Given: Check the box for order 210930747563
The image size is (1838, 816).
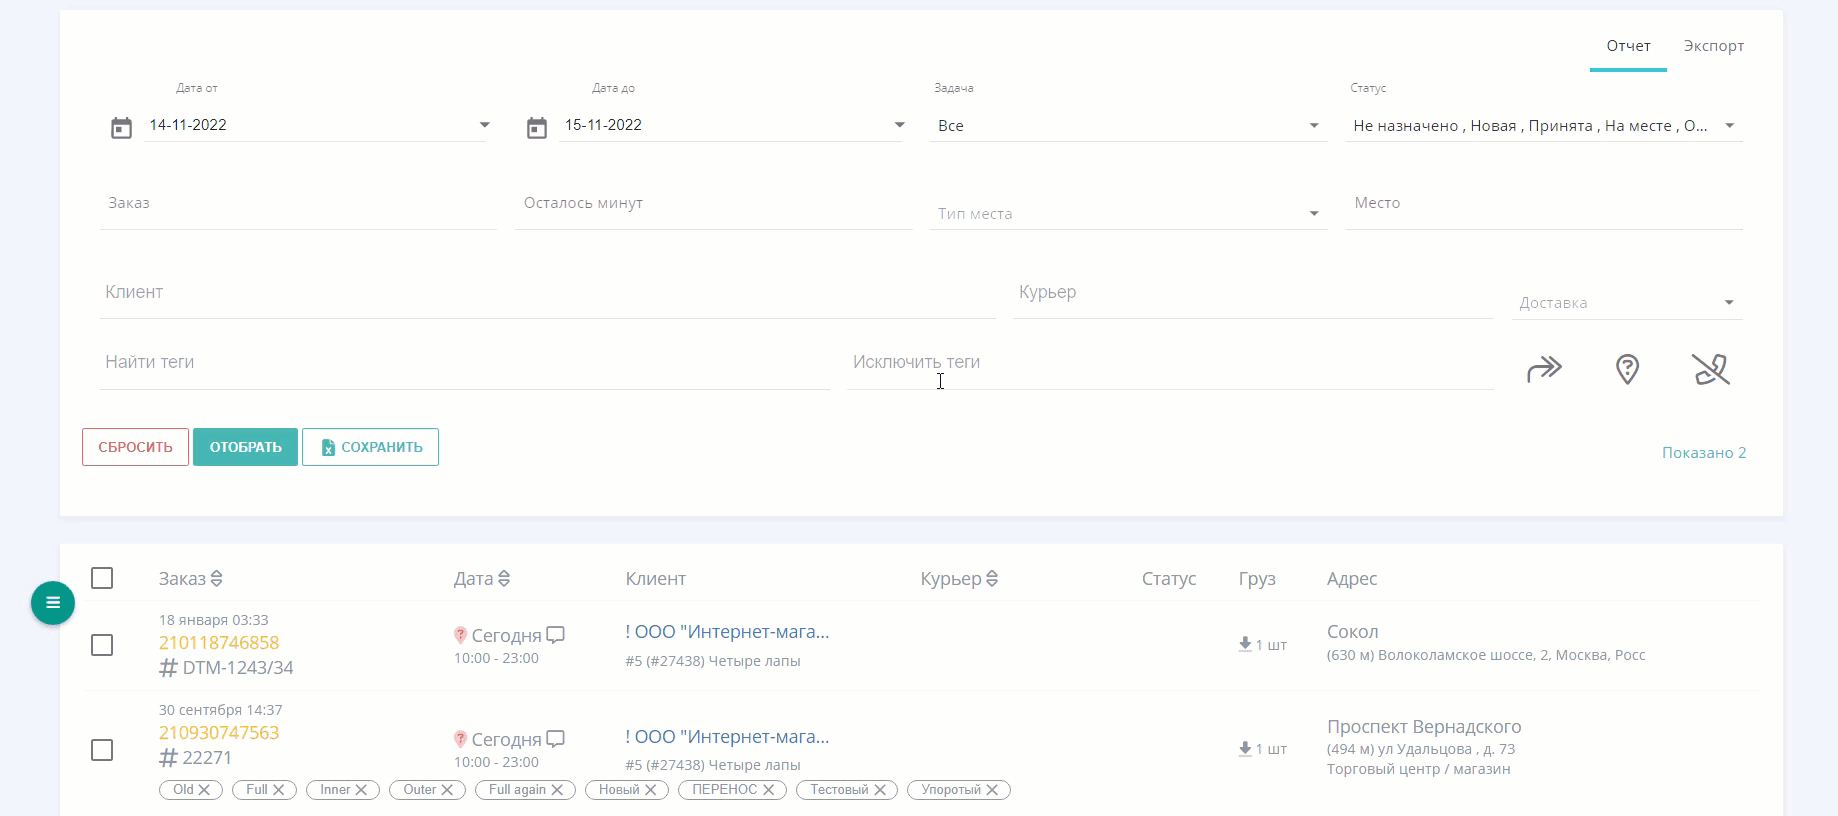Looking at the screenshot, I should (x=102, y=750).
